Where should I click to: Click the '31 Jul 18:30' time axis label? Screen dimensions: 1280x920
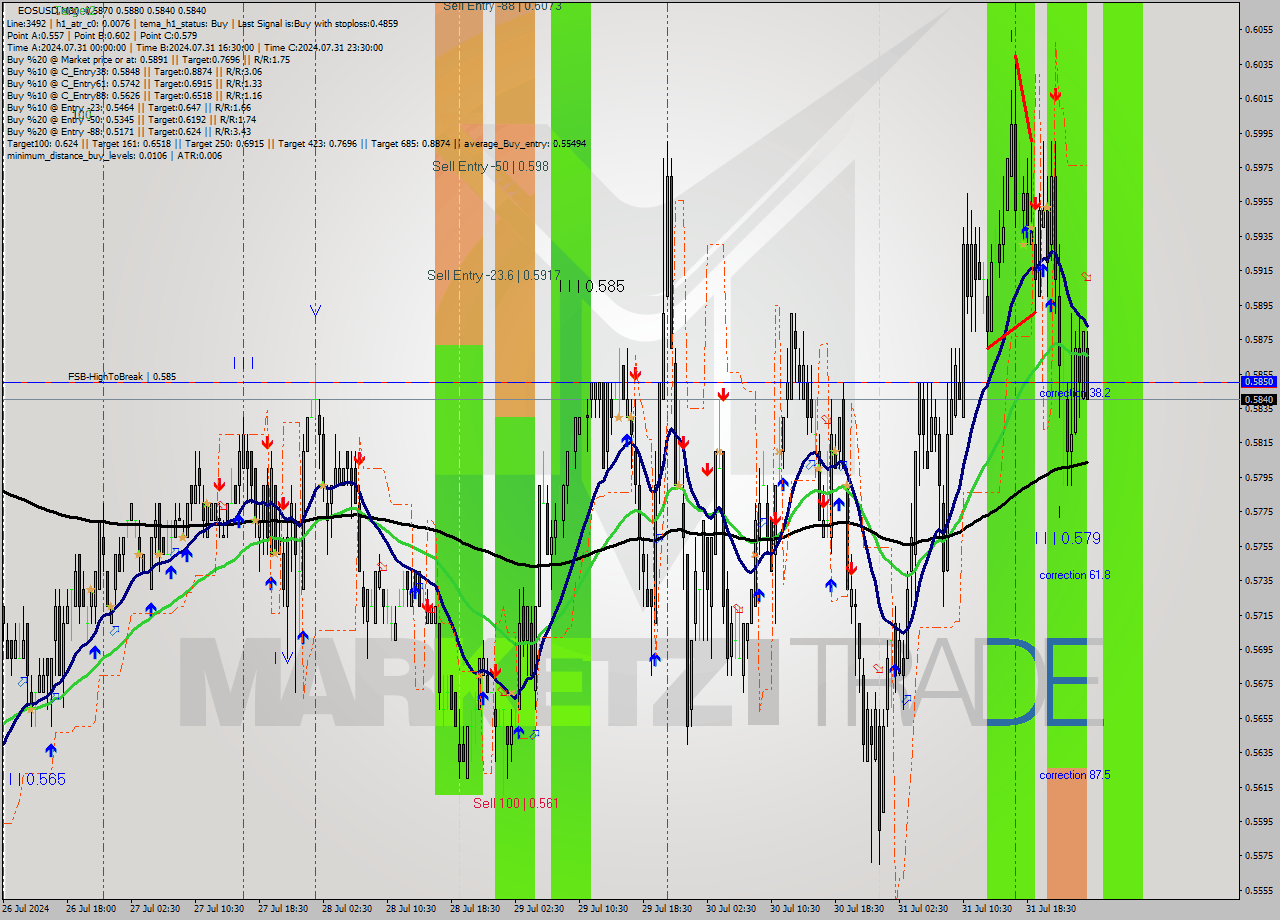tap(1051, 909)
